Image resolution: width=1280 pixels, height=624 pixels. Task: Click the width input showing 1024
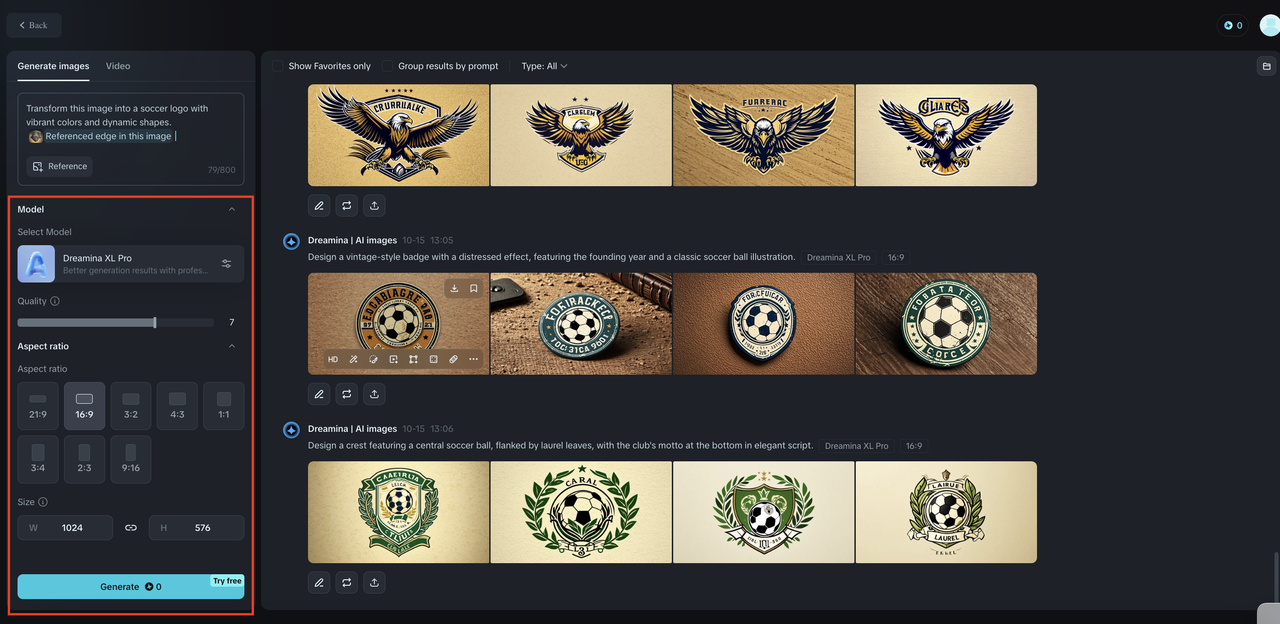pos(65,528)
